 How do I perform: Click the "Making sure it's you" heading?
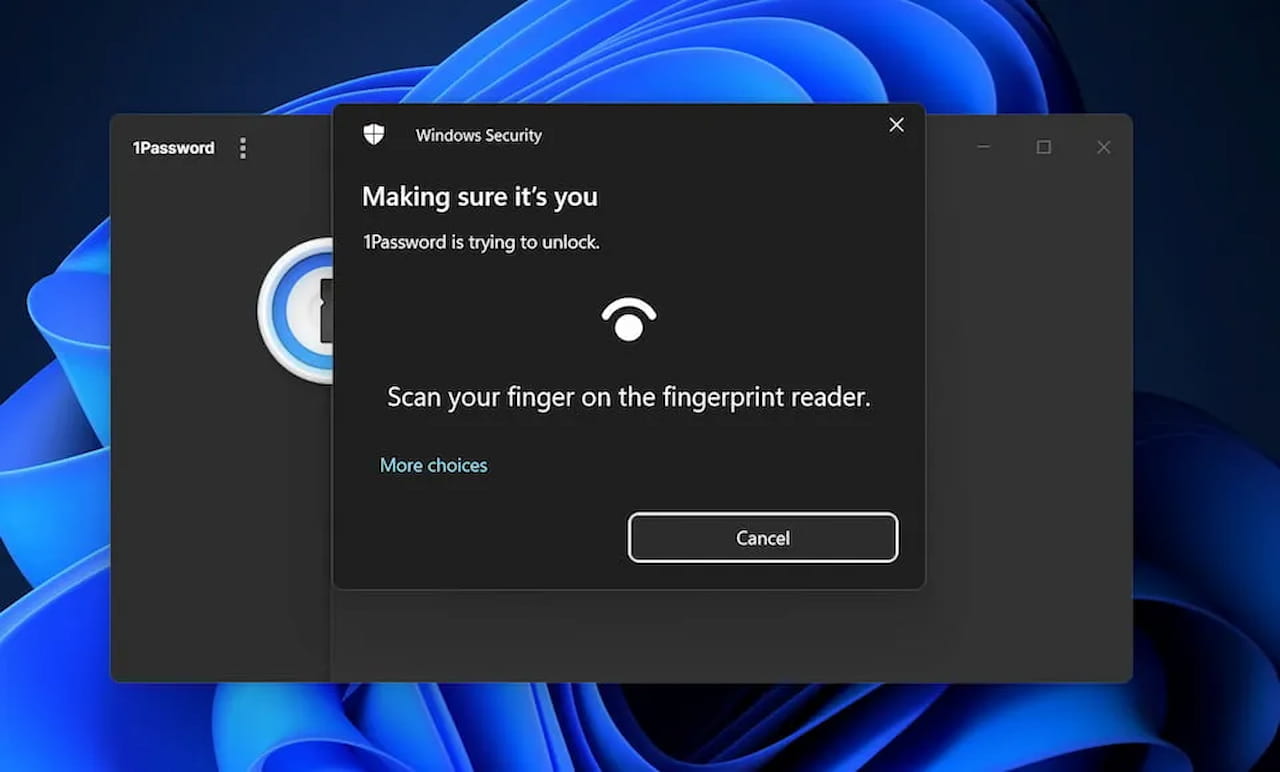pos(480,197)
